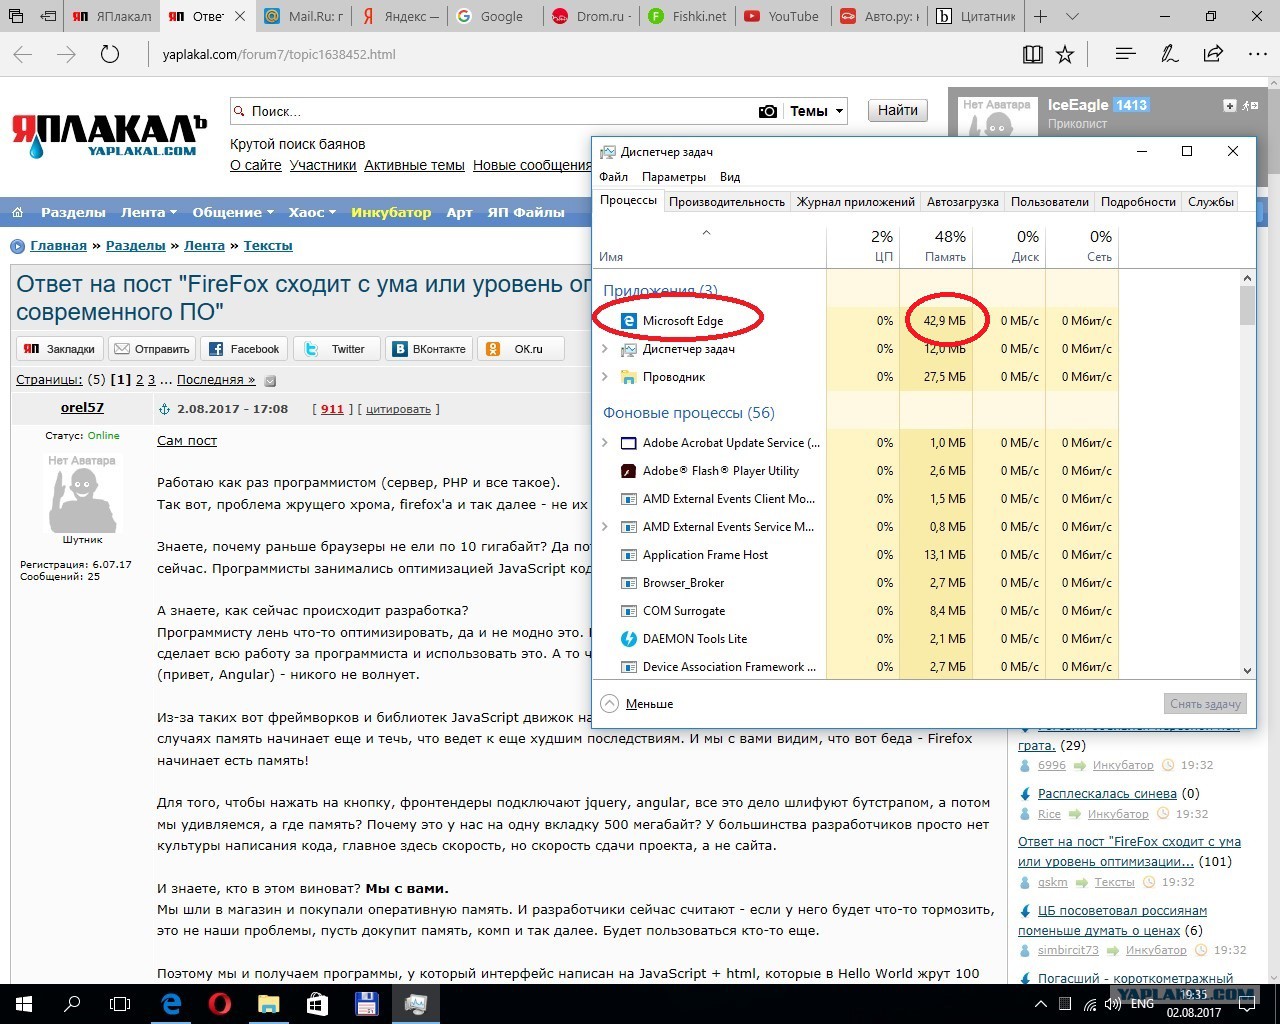
Task: Switch to Google browser tab
Action: [495, 16]
